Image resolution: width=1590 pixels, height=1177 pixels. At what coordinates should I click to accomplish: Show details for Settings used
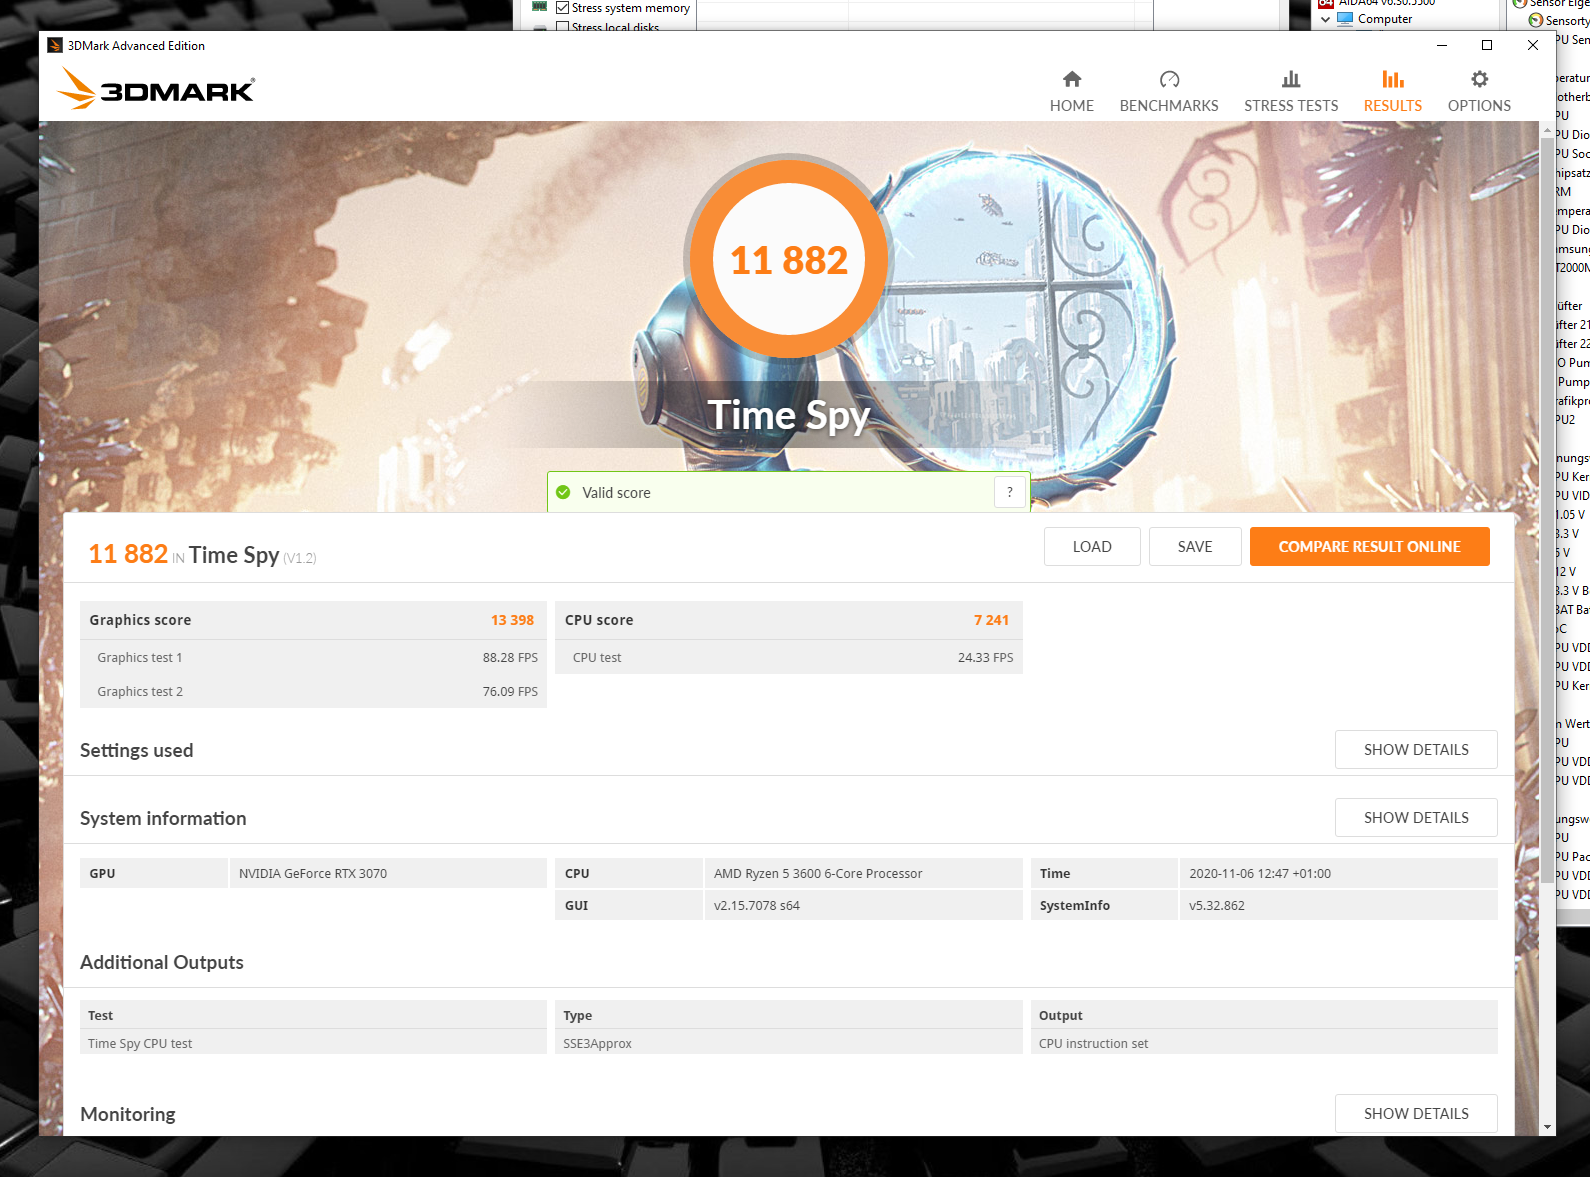tap(1416, 749)
